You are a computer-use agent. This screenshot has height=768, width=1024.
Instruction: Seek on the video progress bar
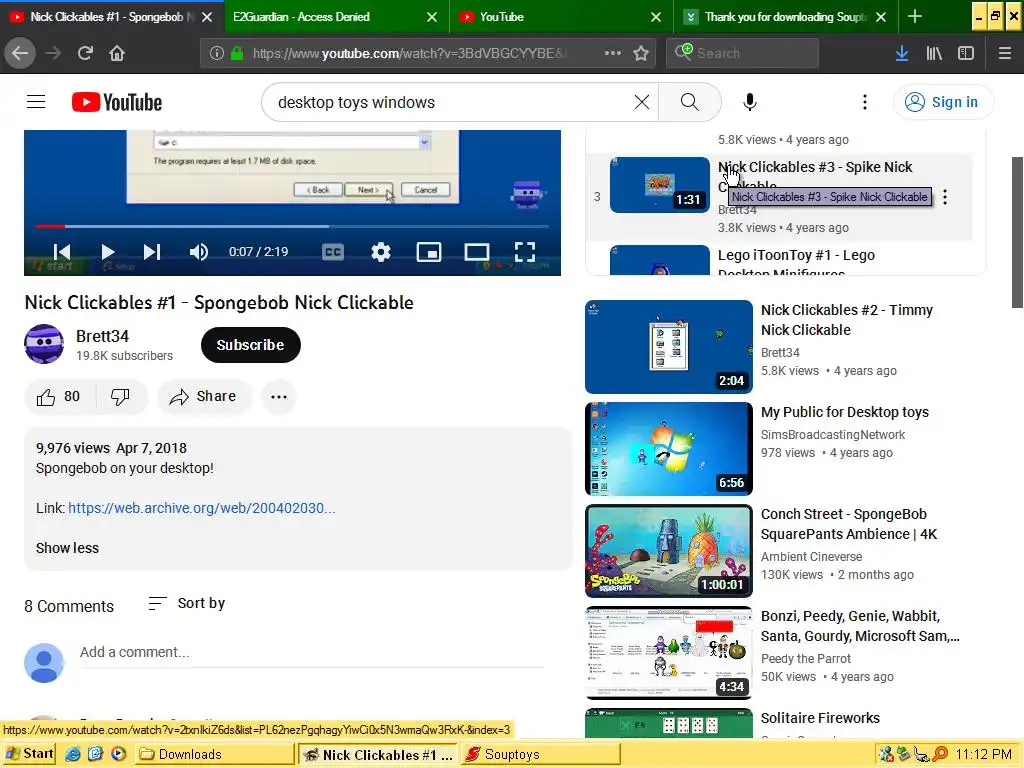[293, 227]
